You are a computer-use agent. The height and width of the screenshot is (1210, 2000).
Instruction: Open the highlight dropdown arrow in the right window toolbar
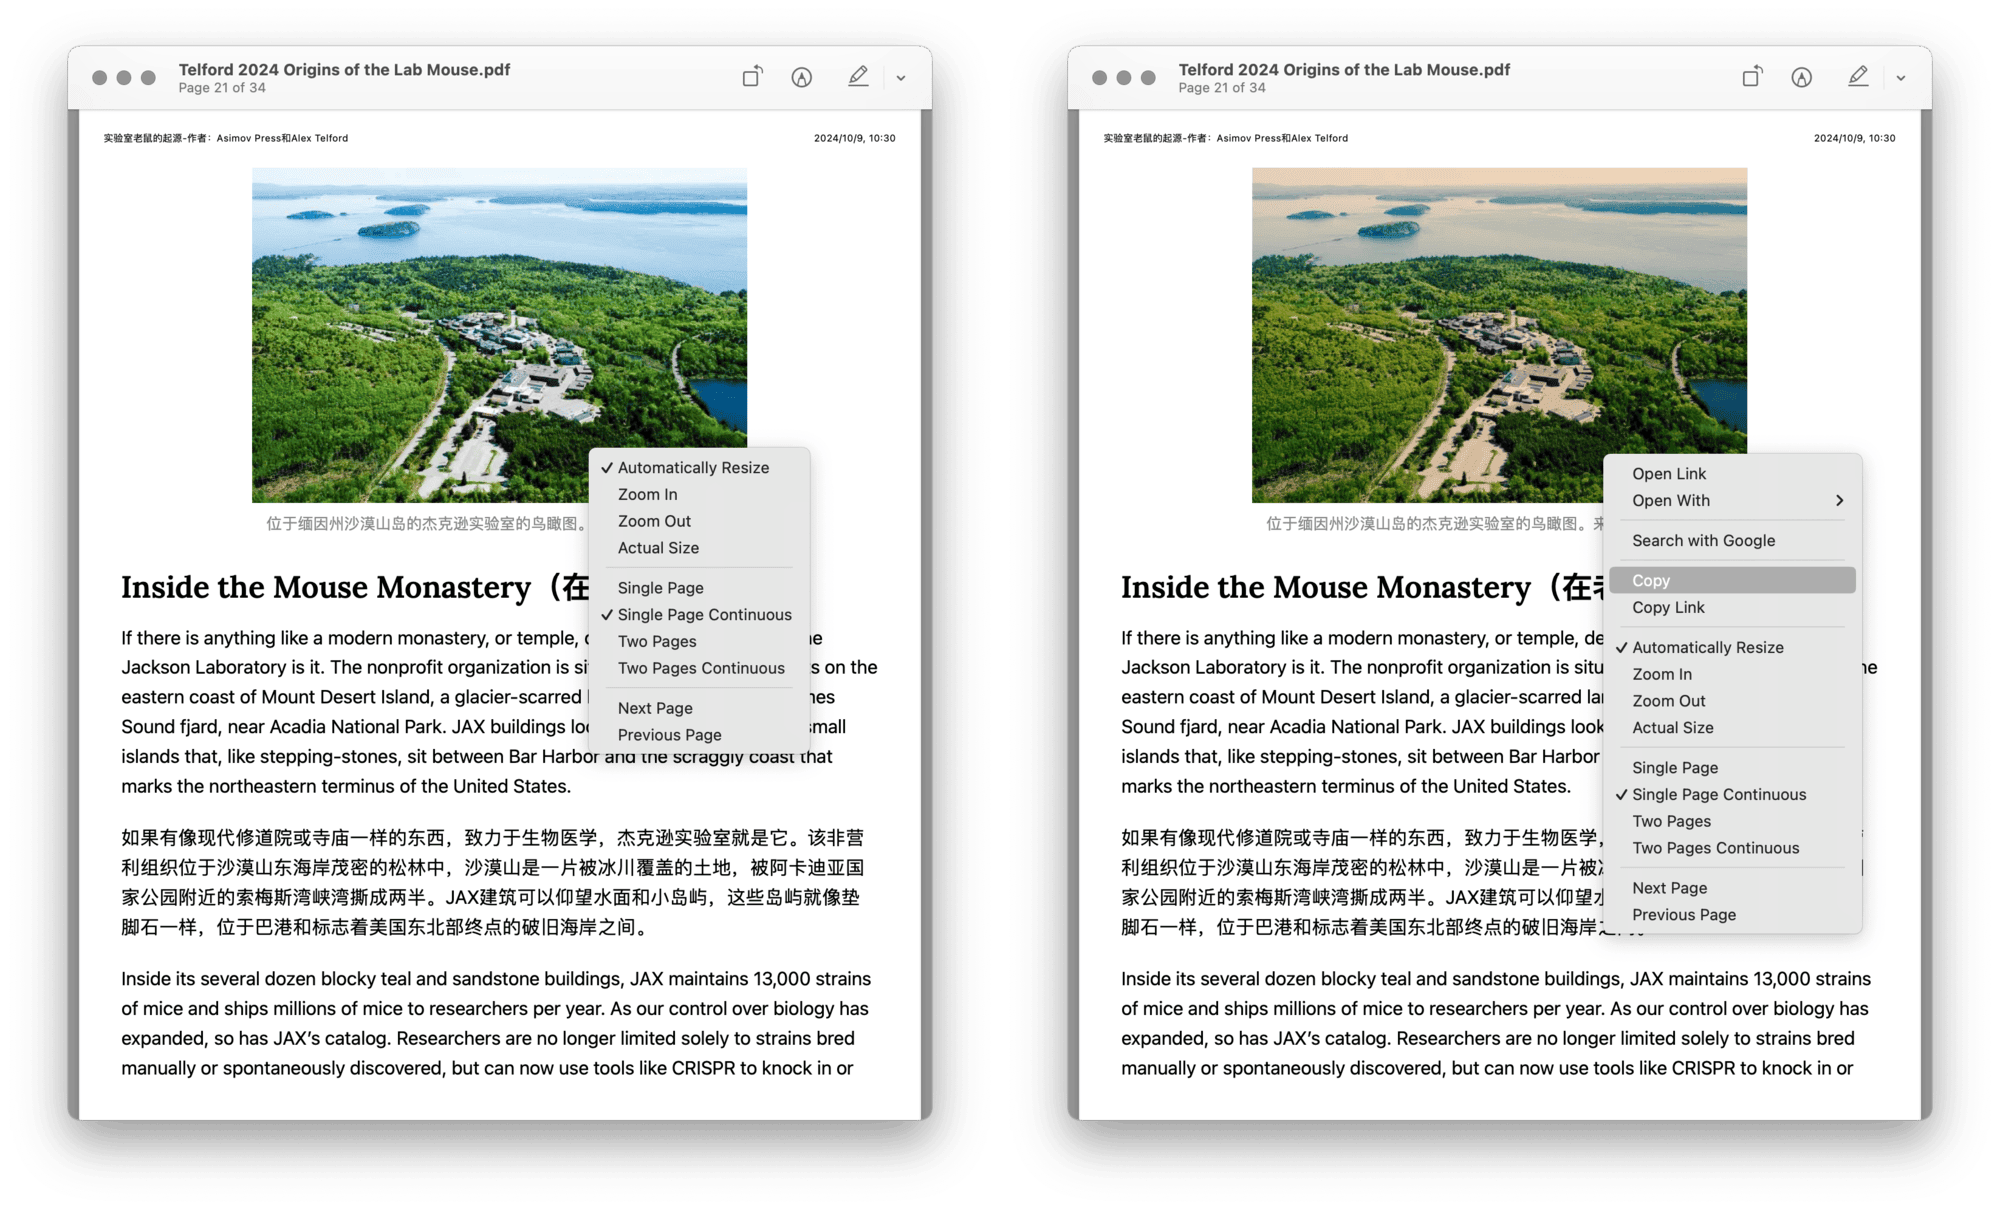click(1901, 78)
